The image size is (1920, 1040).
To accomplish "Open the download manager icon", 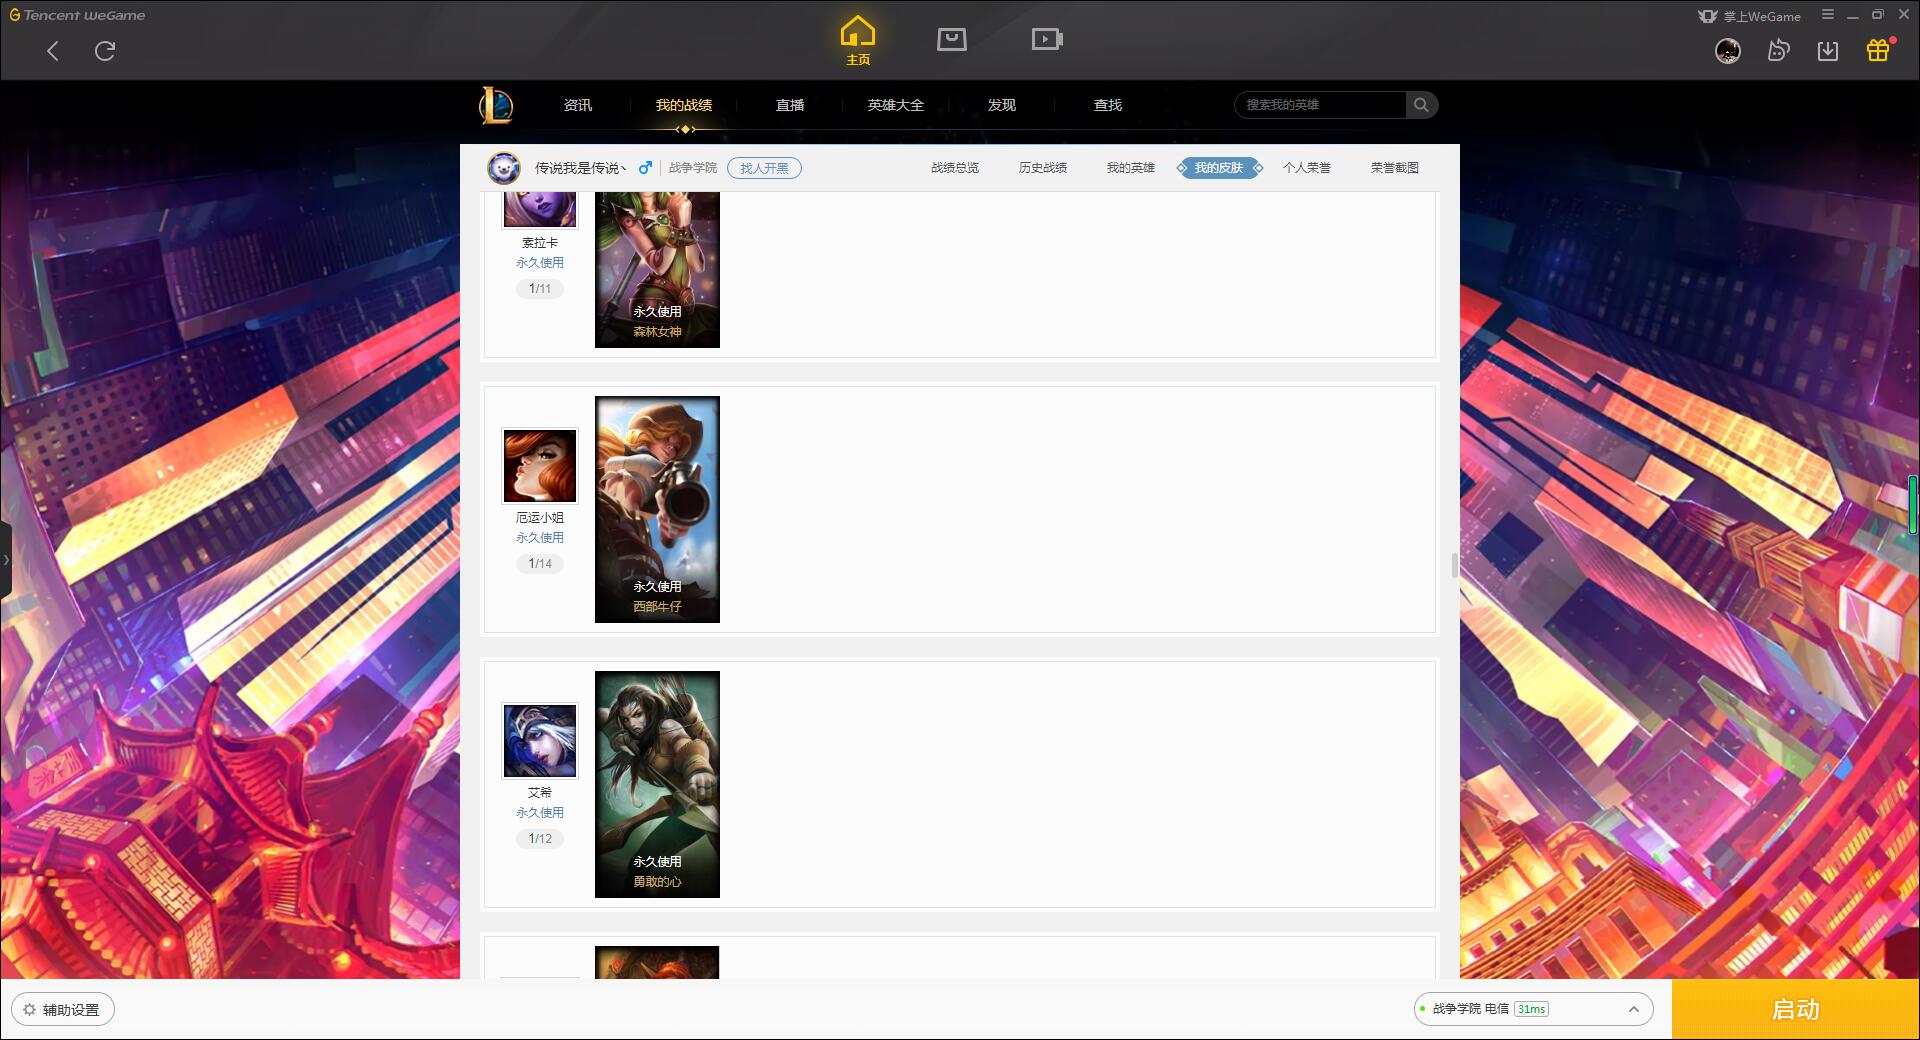I will pos(1828,51).
